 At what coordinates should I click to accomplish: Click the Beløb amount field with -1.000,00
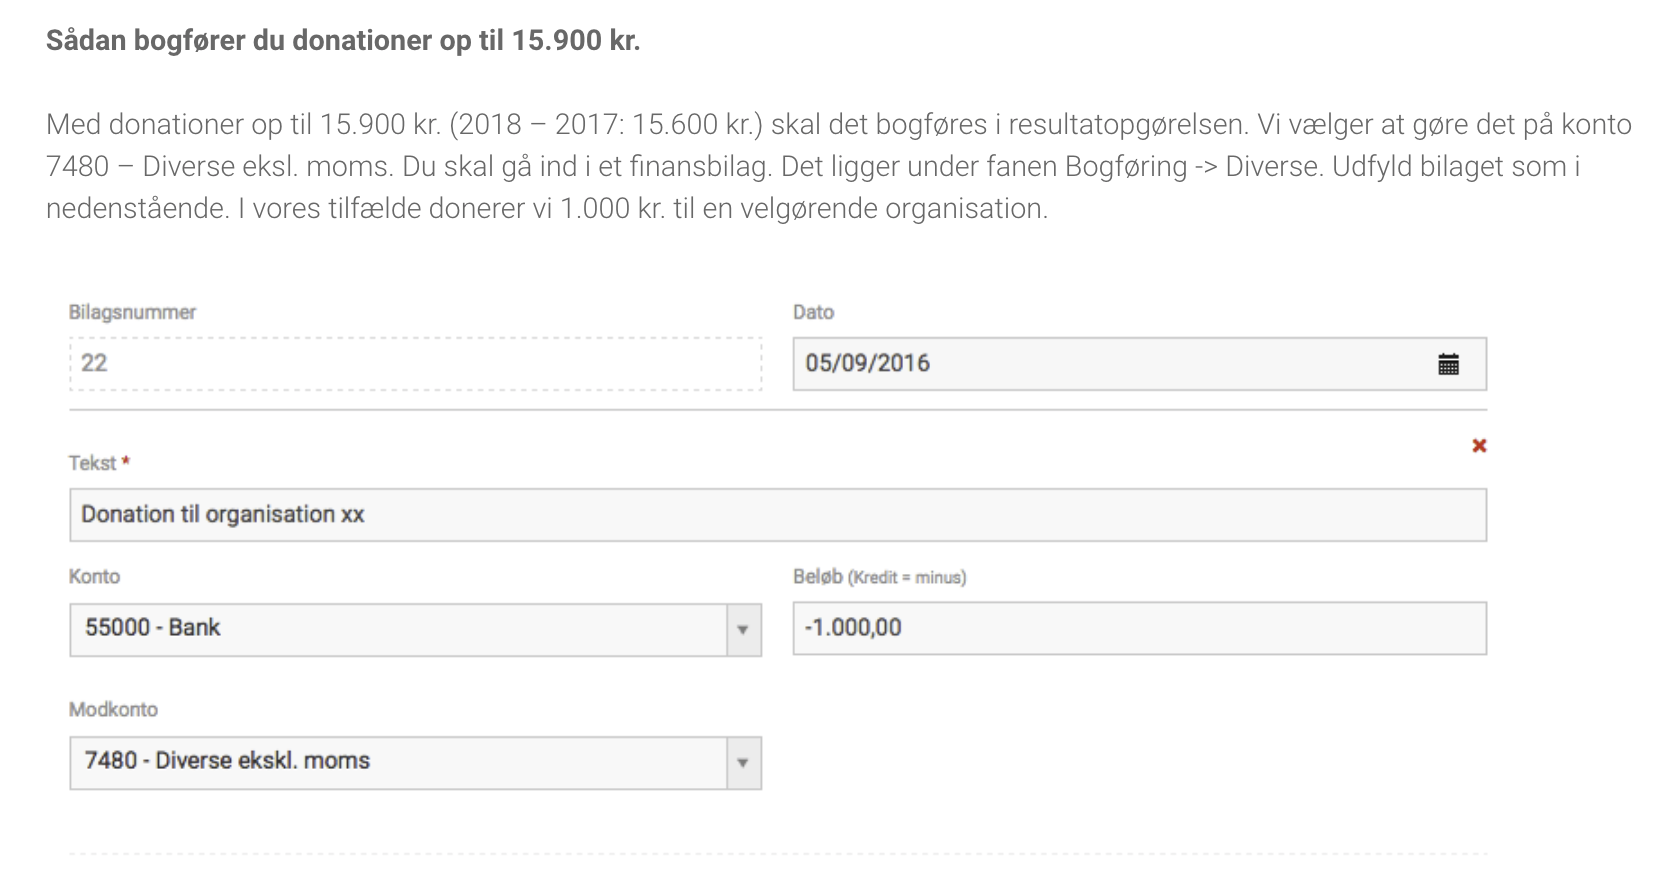click(x=1139, y=628)
